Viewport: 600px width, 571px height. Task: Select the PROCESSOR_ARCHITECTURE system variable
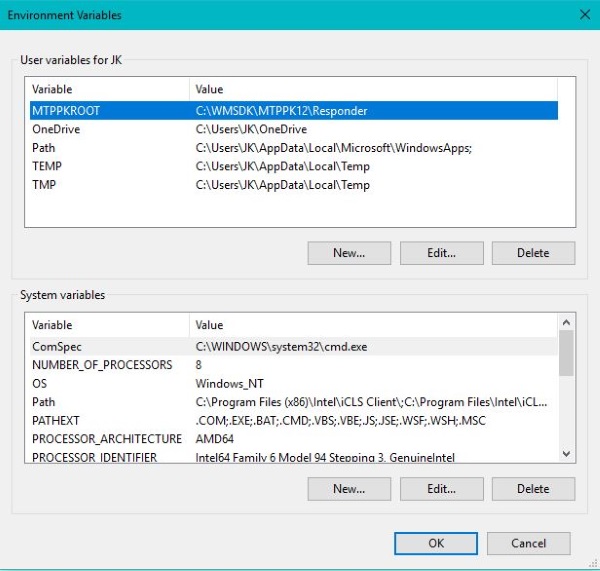(x=293, y=439)
